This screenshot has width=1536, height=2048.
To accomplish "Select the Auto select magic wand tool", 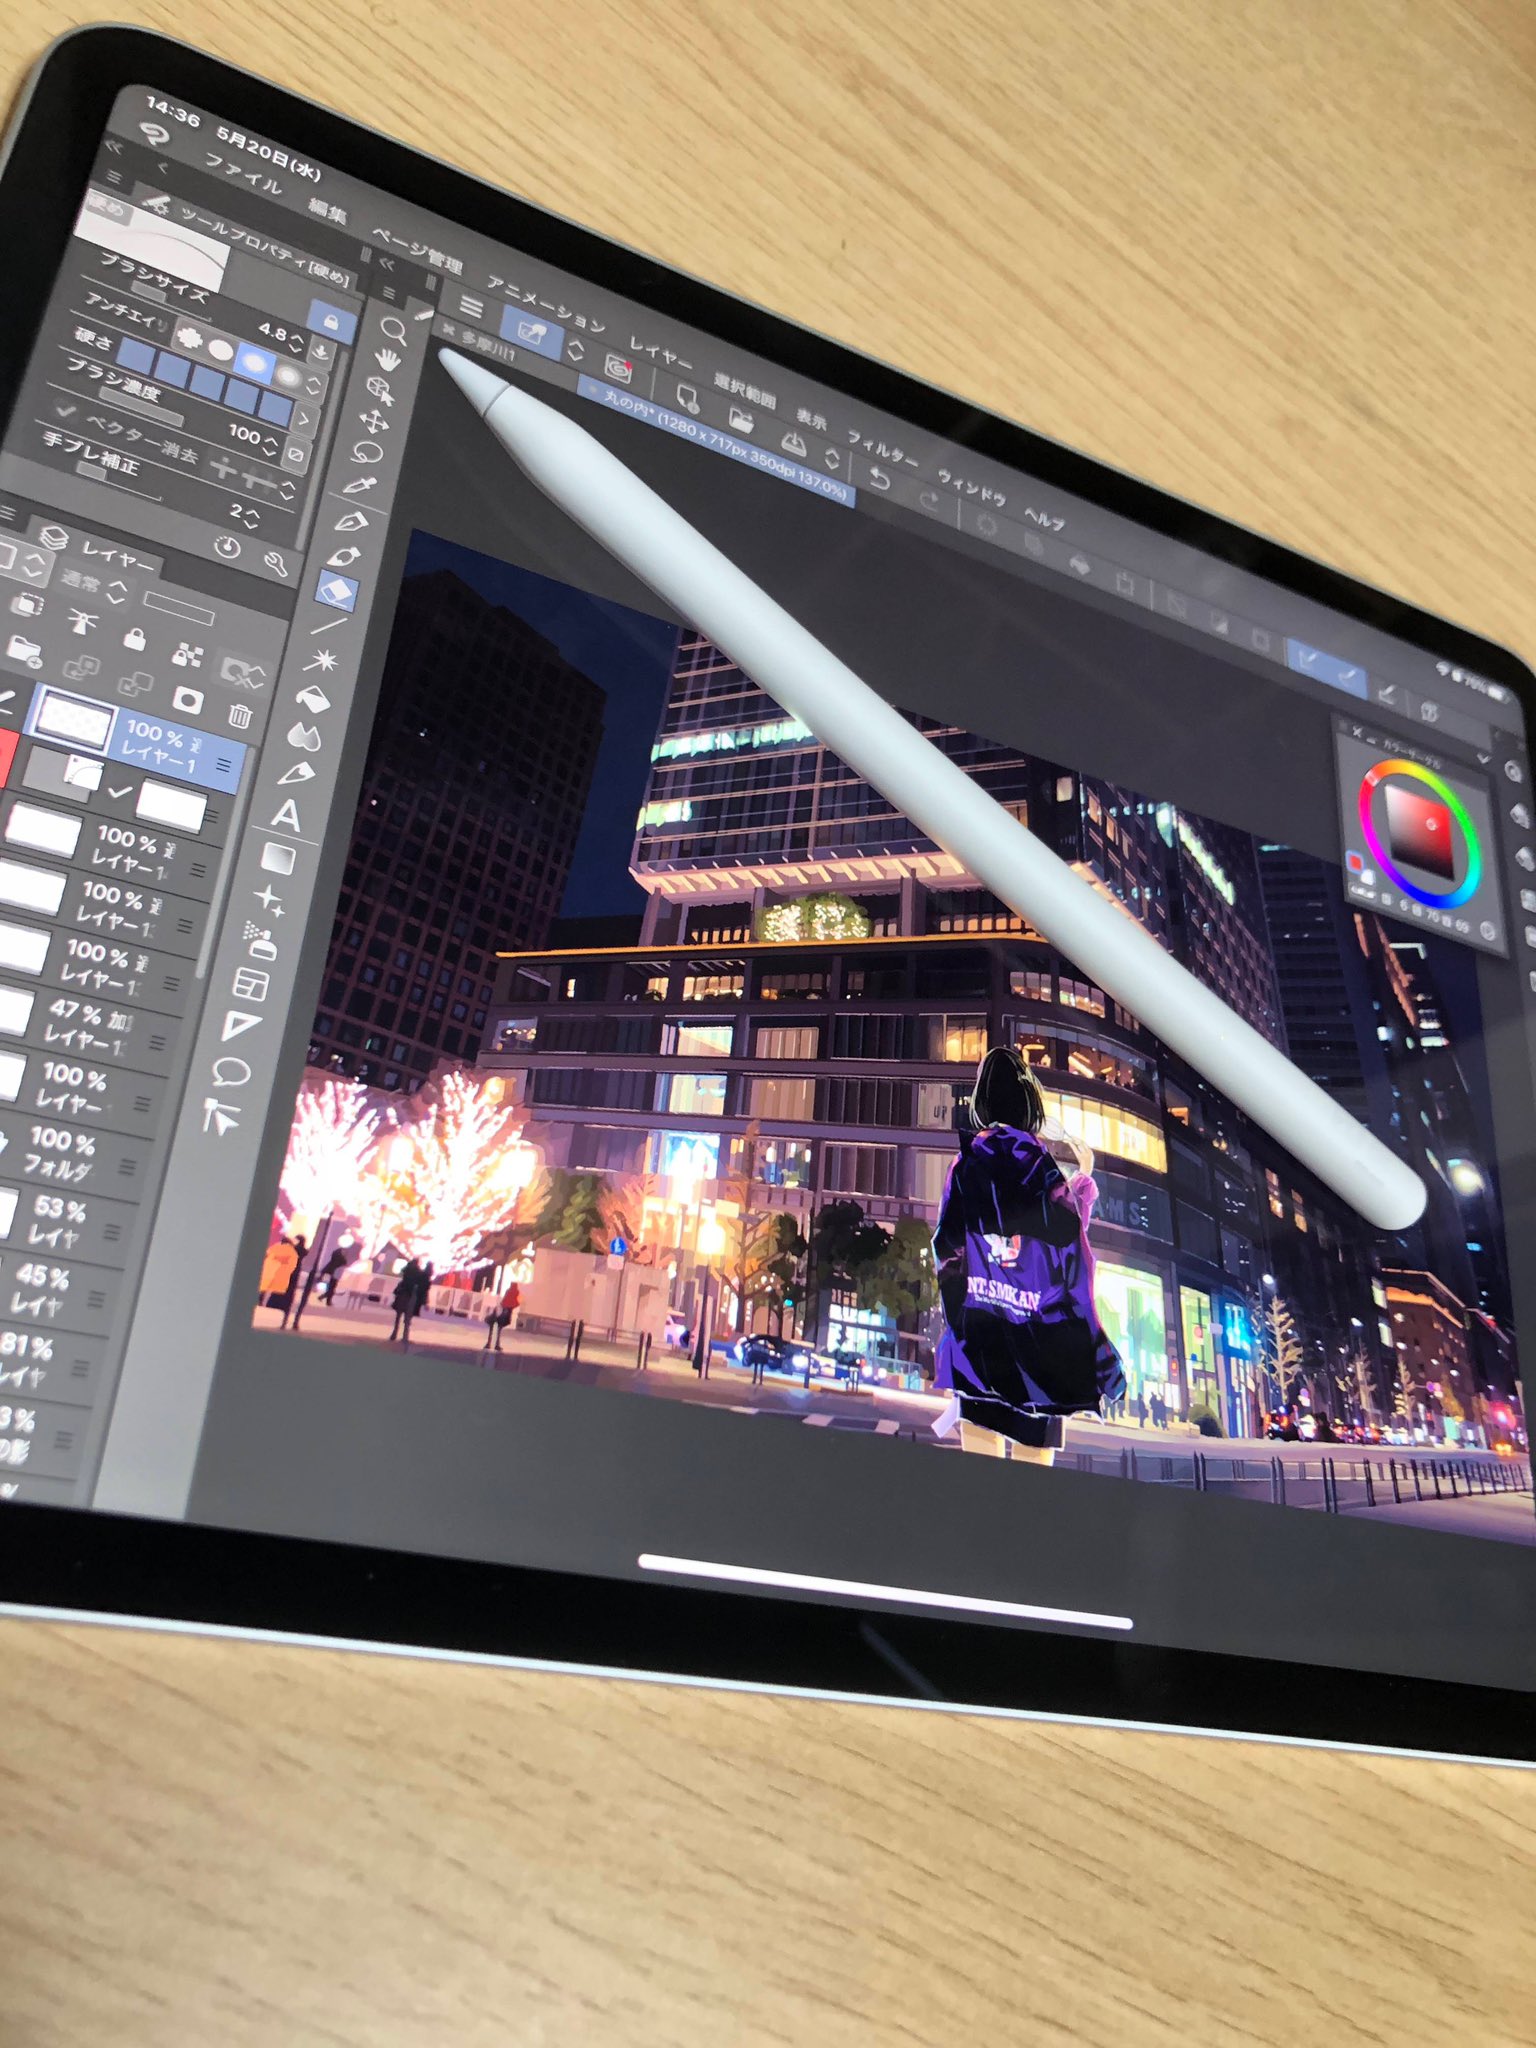I will pos(321,660).
